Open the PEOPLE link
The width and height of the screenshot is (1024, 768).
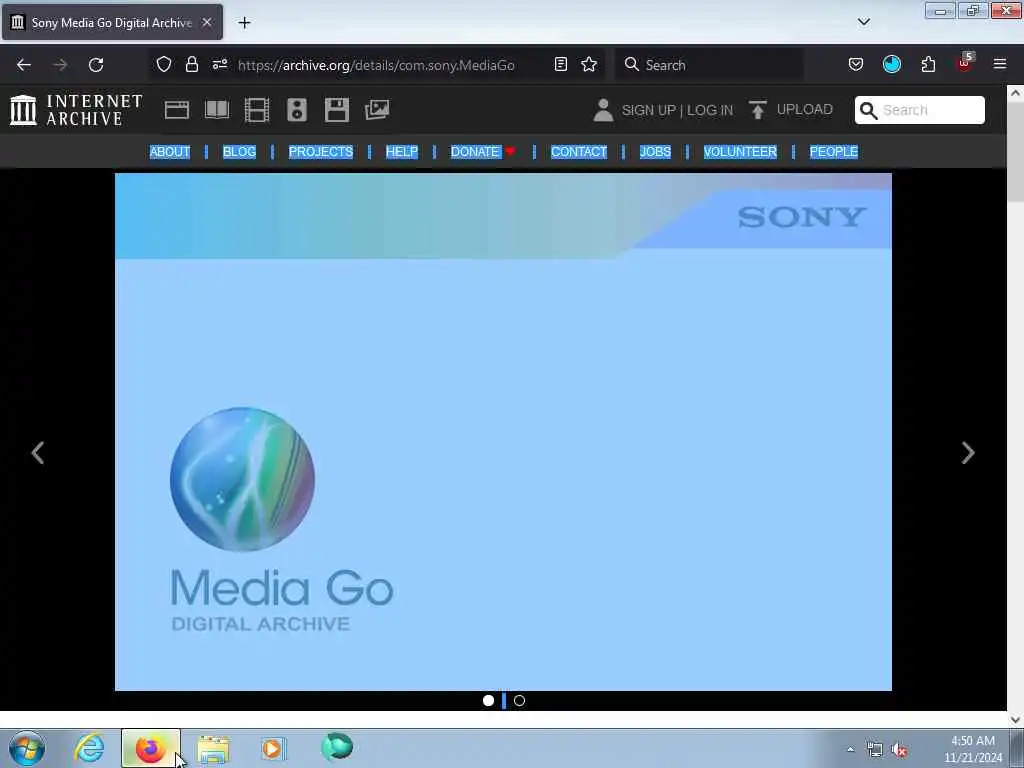tap(833, 152)
